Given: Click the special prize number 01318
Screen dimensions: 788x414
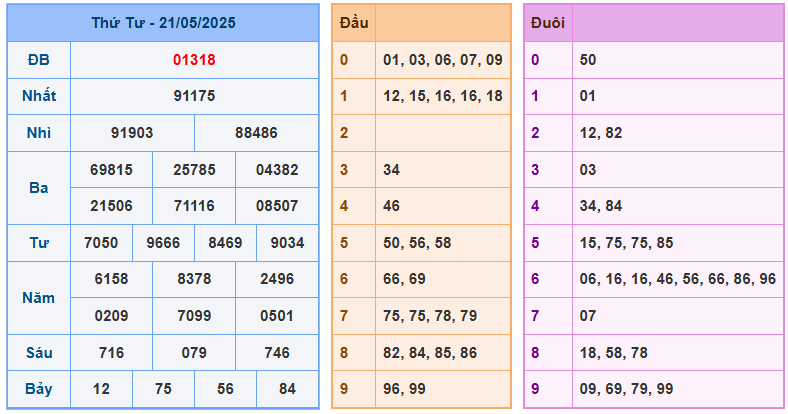Looking at the screenshot, I should (194, 60).
